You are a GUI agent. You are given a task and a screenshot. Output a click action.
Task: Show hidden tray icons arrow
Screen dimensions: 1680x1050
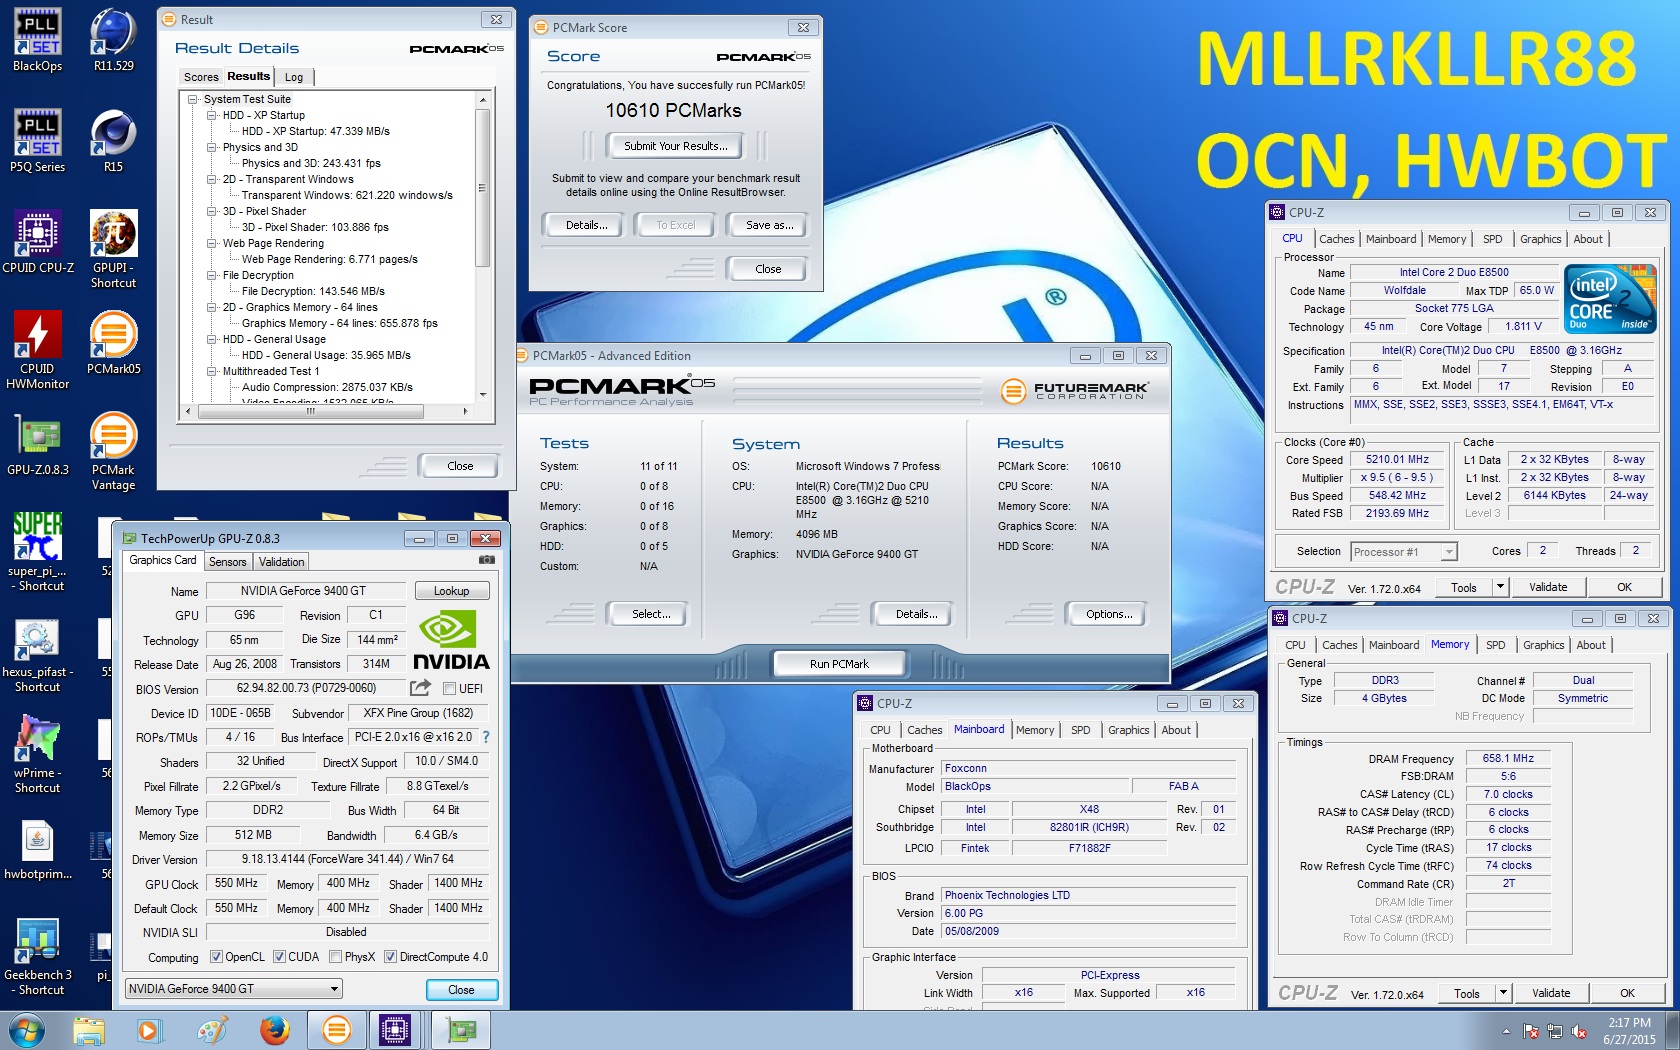click(x=1506, y=1031)
